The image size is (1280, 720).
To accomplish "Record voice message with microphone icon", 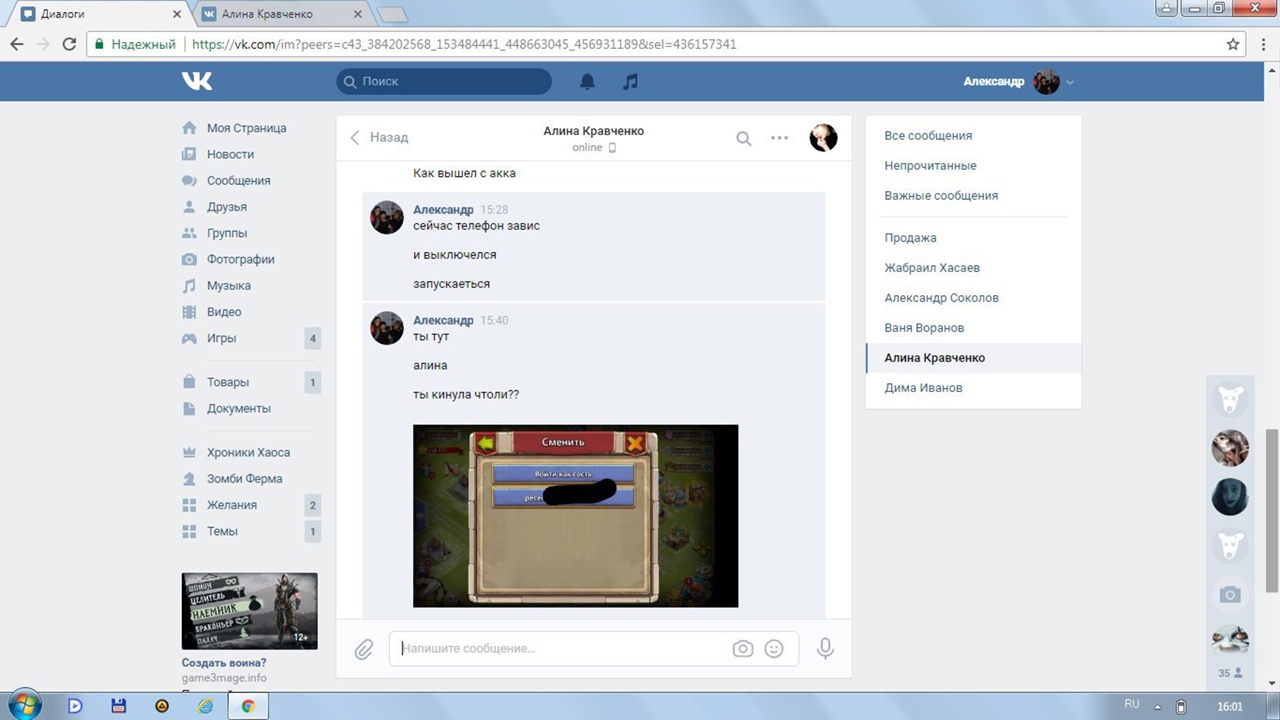I will coord(825,649).
